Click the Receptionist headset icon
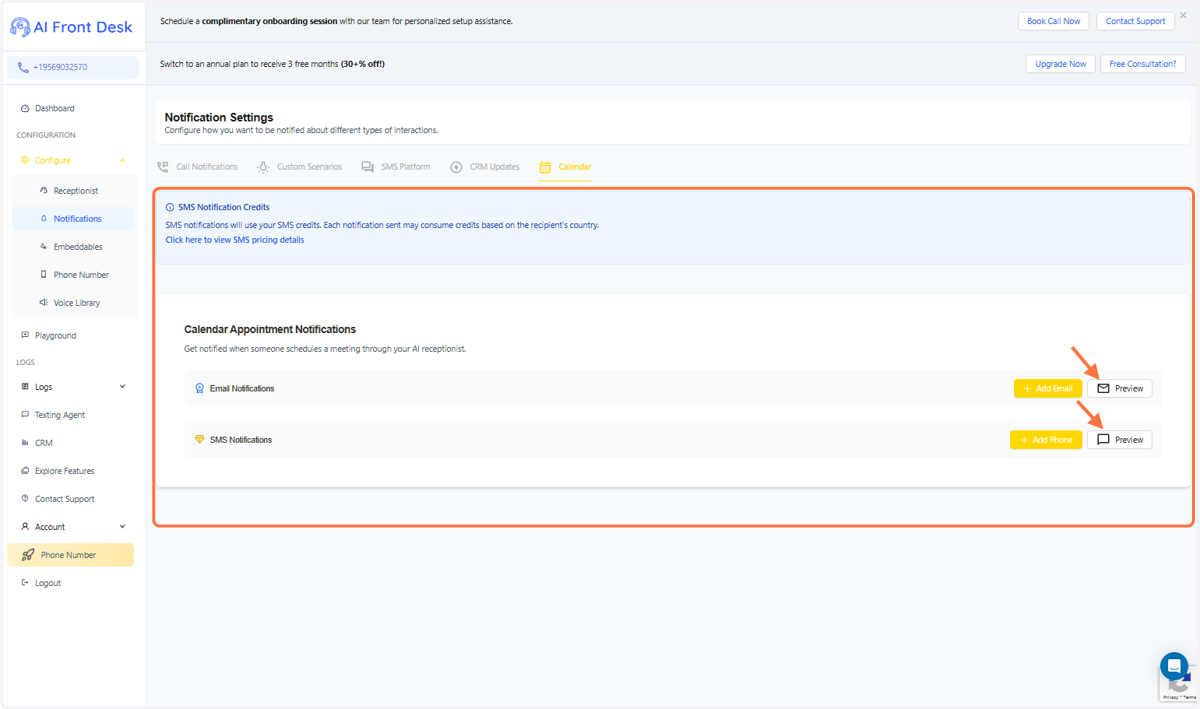The height and width of the screenshot is (709, 1200). [43, 190]
